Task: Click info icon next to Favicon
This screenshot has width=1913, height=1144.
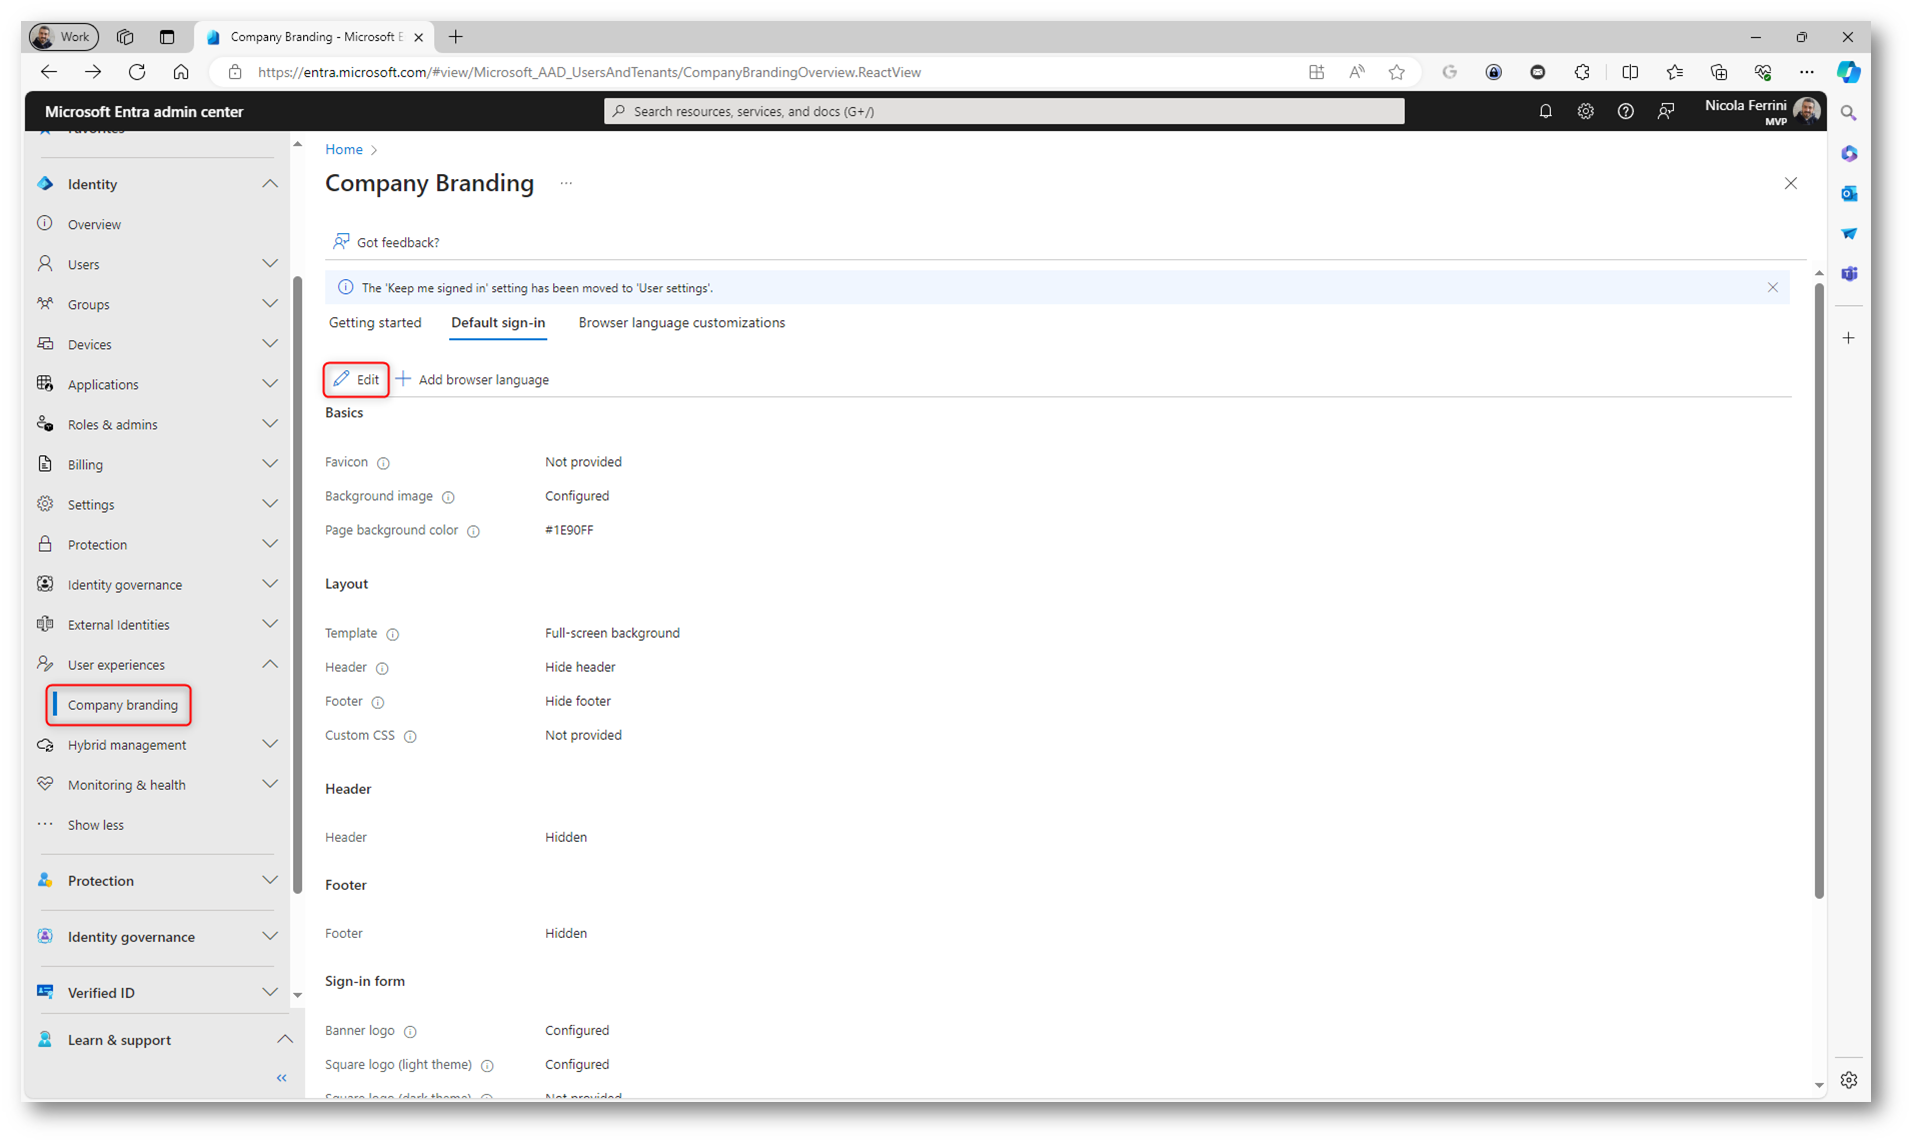Action: pos(383,463)
